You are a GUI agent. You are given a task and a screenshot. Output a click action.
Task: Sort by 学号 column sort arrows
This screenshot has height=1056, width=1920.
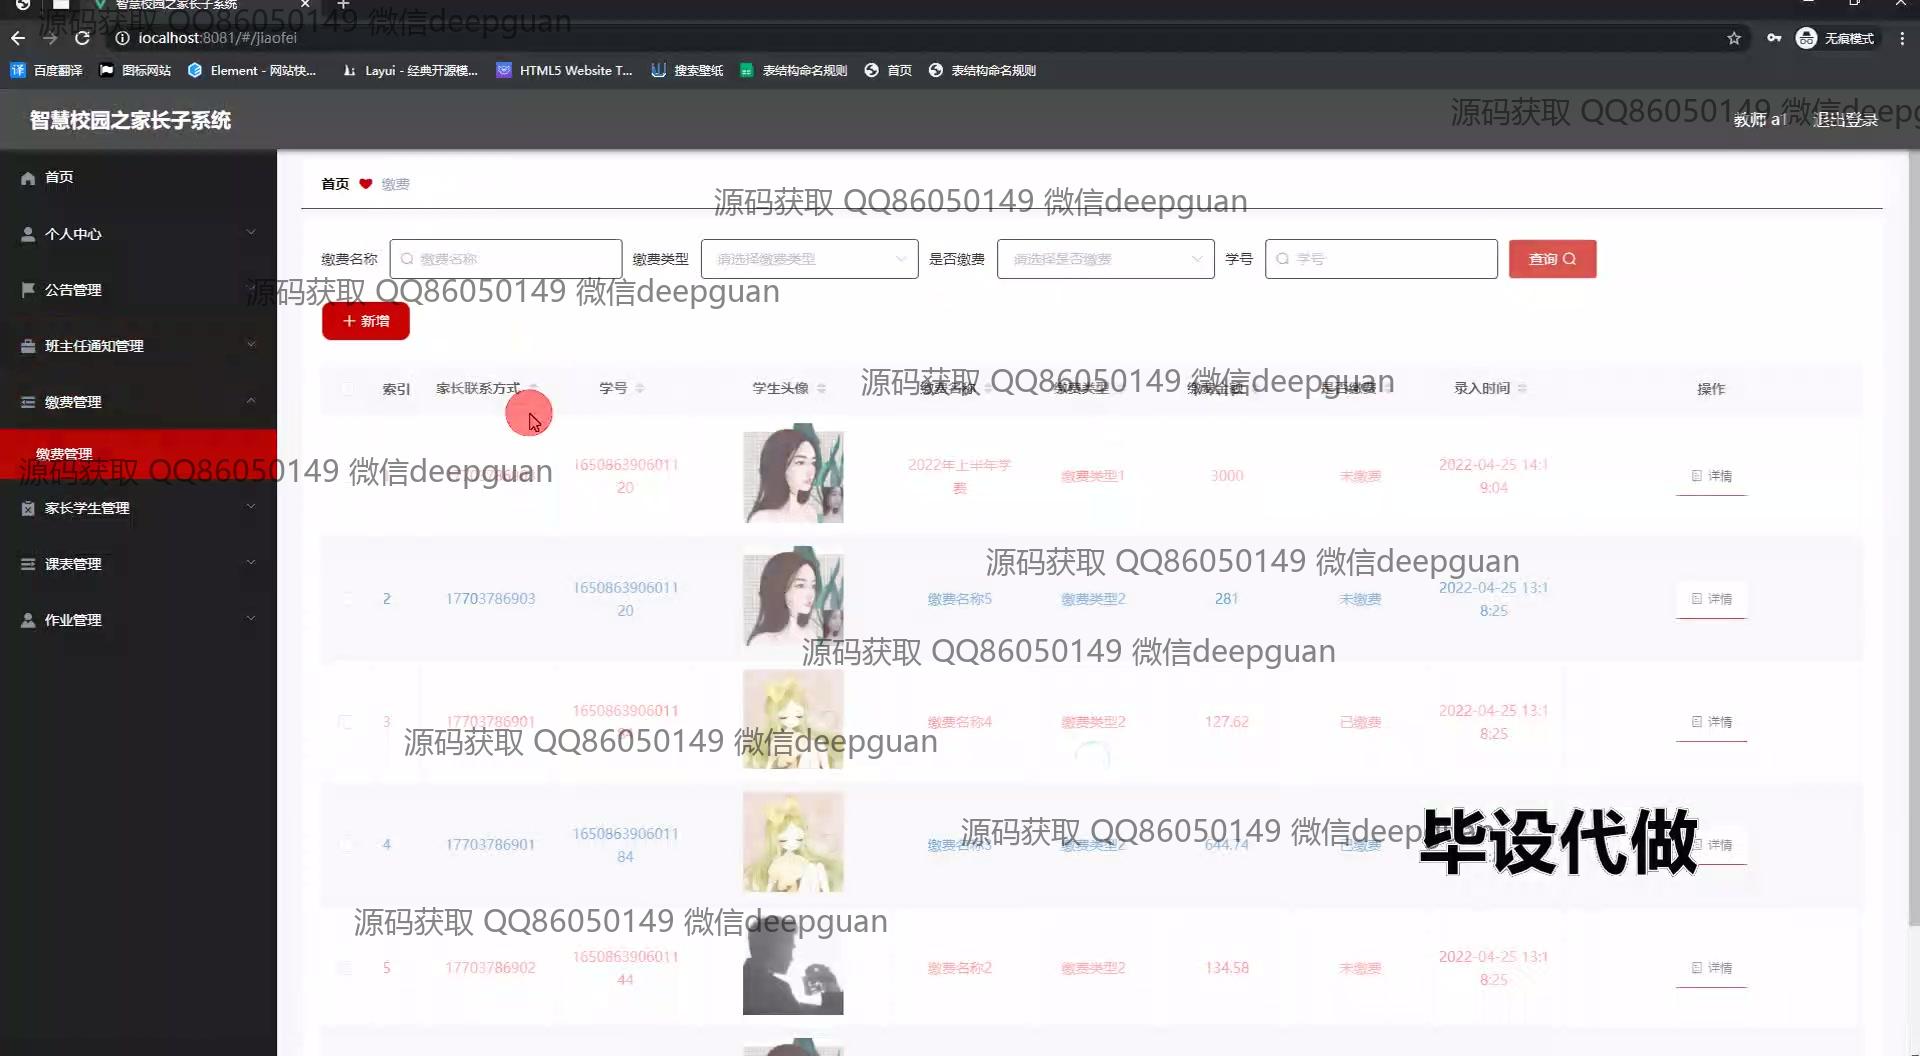[x=639, y=389]
